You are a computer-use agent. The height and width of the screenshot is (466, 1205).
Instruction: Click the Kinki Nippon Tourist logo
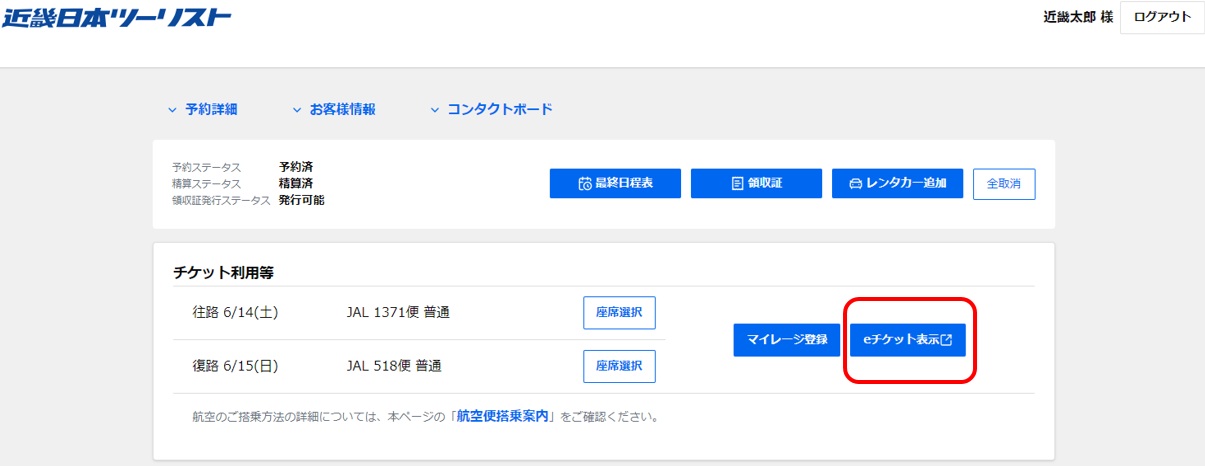pyautogui.click(x=116, y=17)
